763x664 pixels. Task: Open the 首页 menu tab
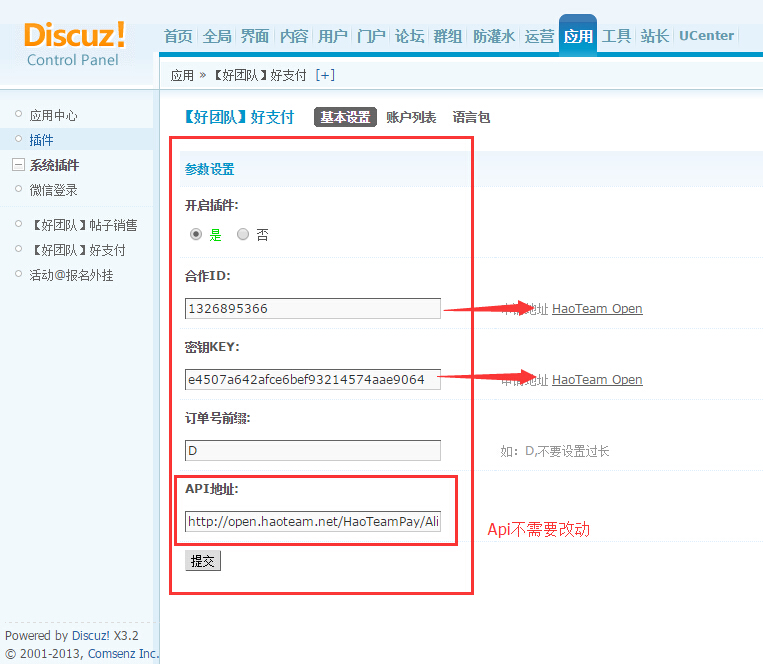[x=178, y=36]
